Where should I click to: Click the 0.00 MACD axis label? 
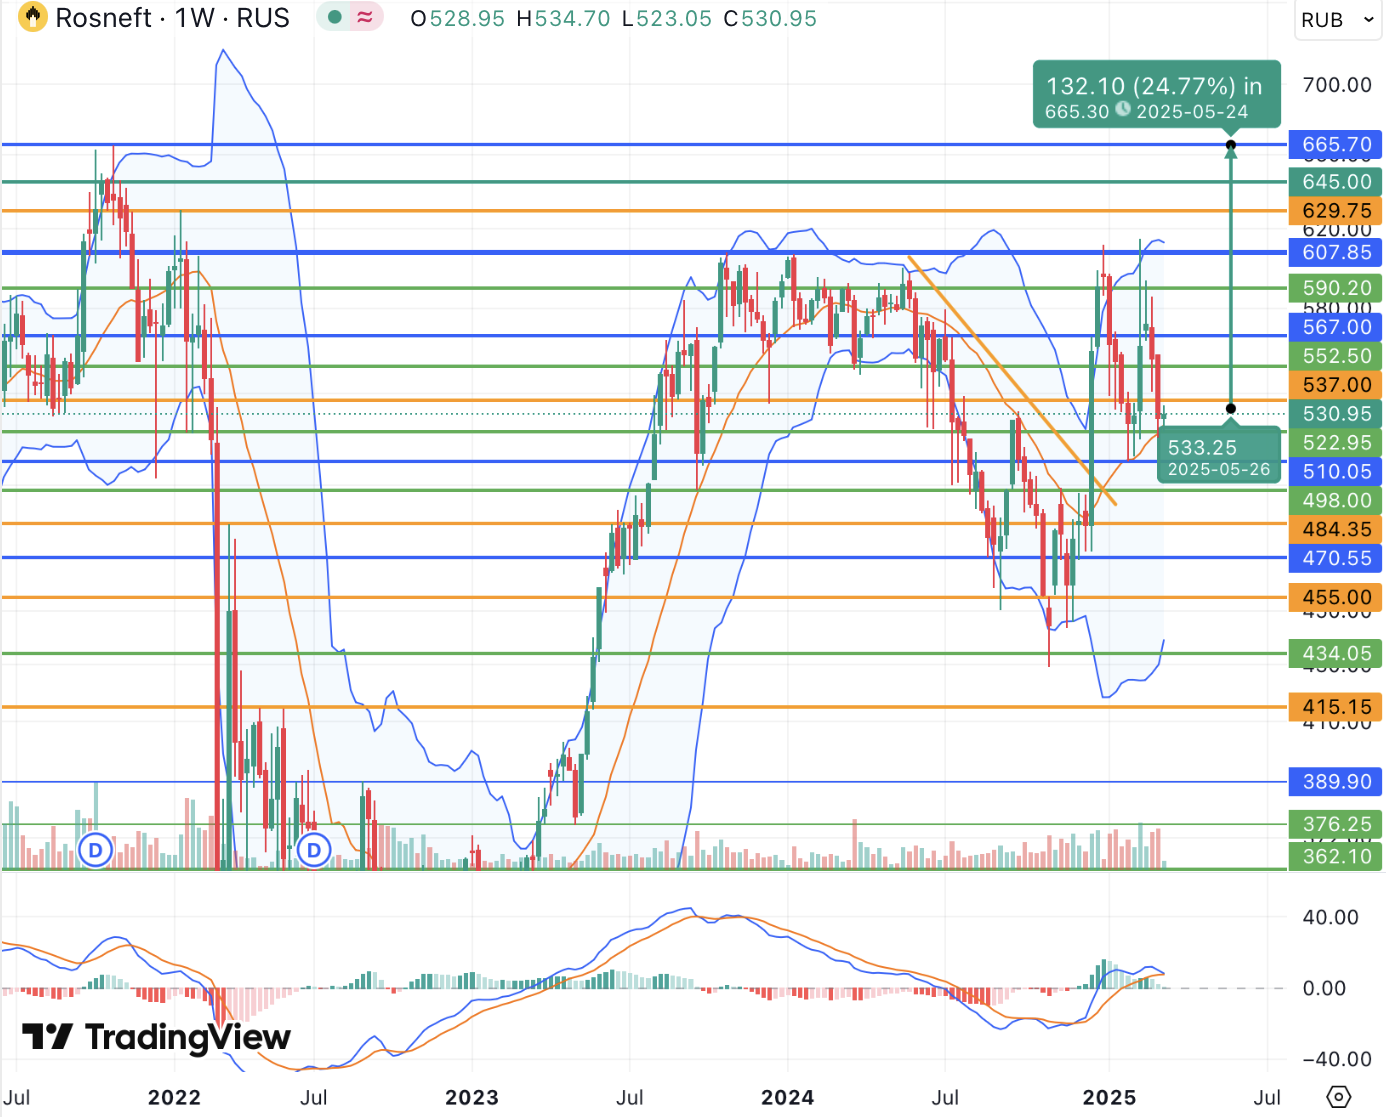coord(1324,988)
